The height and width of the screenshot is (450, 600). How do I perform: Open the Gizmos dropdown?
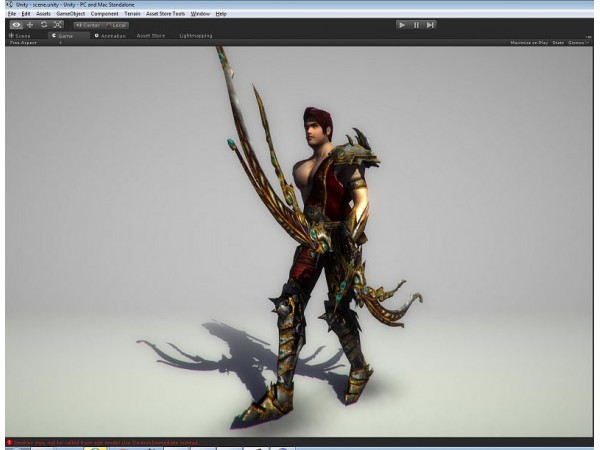(578, 43)
